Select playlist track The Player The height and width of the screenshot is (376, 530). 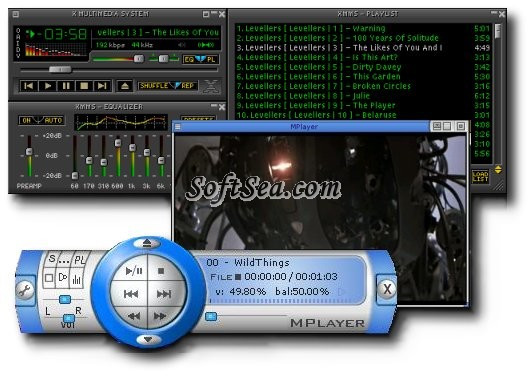pos(363,105)
